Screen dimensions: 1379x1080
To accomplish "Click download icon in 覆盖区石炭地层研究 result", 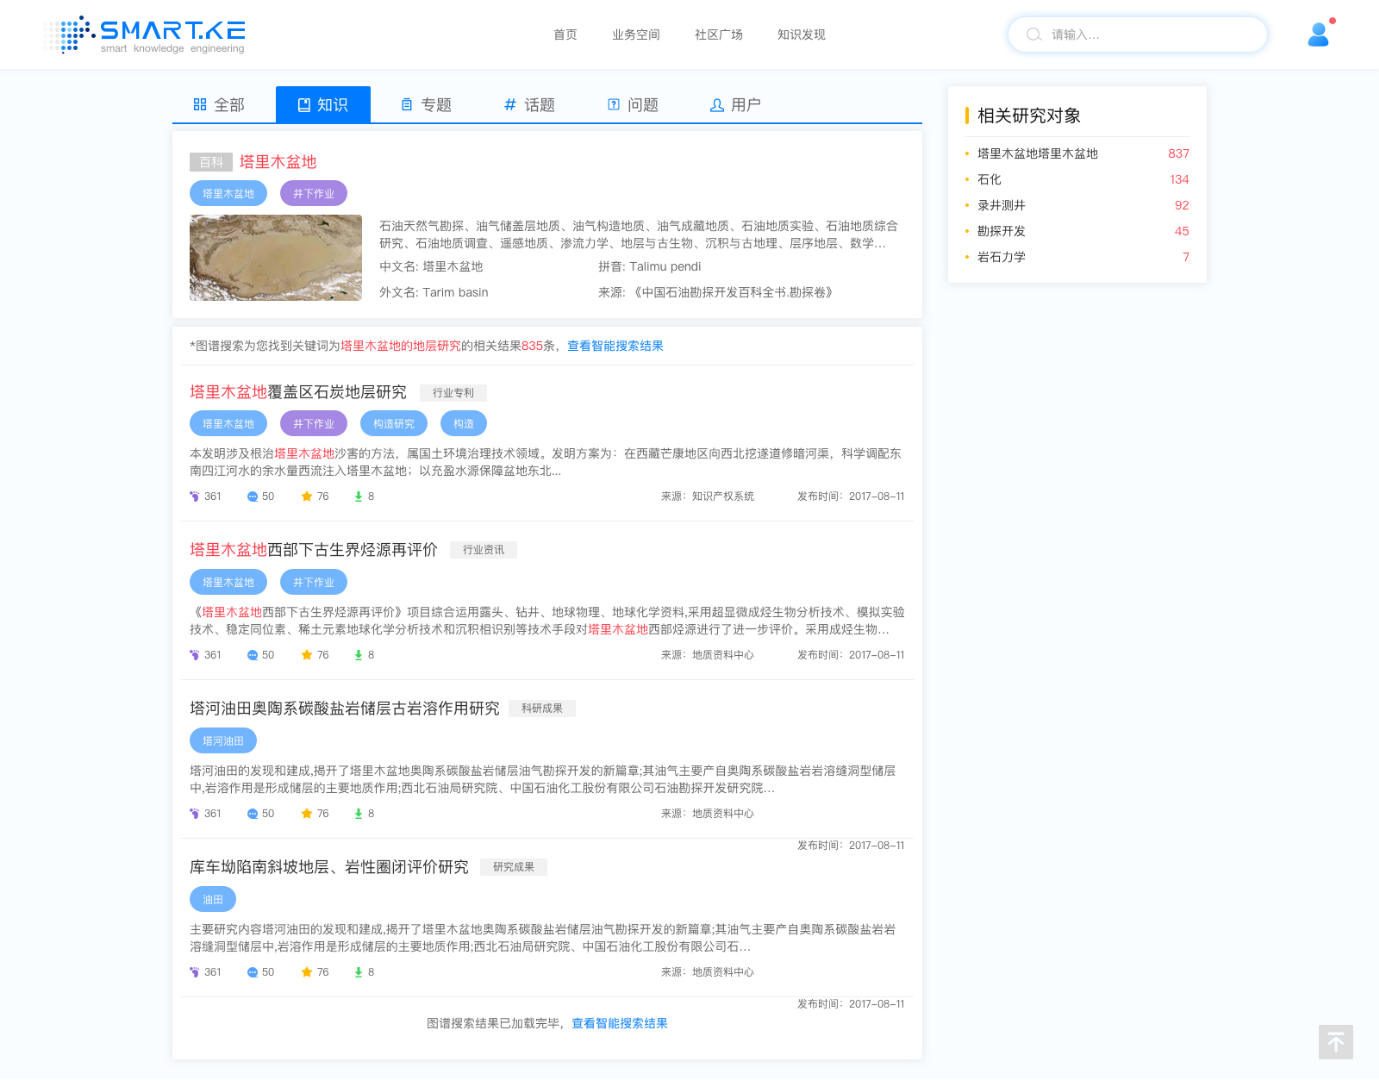I will tap(358, 497).
